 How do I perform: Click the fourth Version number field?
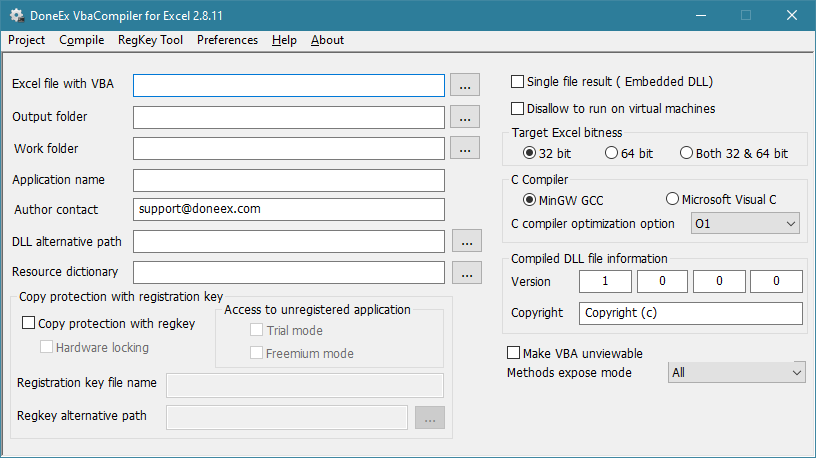coord(776,282)
